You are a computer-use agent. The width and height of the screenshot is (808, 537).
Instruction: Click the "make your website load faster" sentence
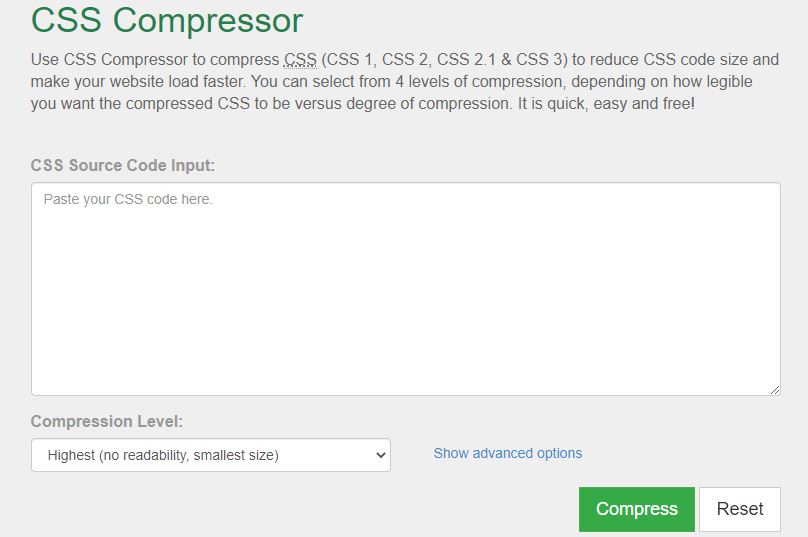pyautogui.click(x=137, y=82)
